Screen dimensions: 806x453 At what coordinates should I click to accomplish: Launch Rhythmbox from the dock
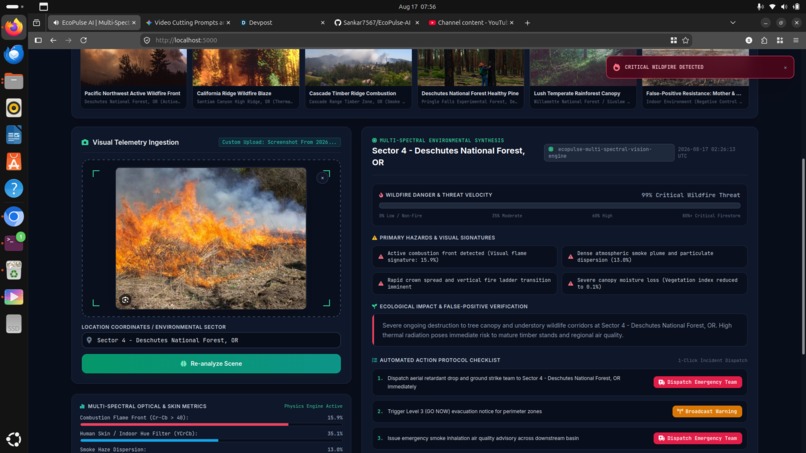14,108
